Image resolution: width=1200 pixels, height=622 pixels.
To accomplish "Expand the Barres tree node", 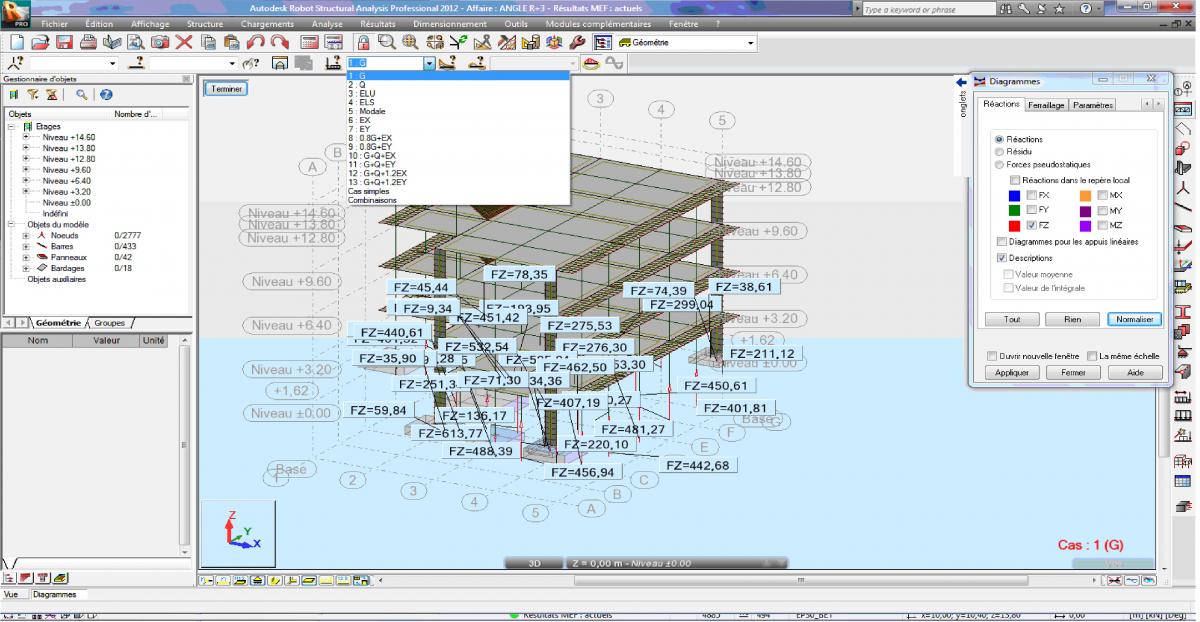I will (26, 246).
